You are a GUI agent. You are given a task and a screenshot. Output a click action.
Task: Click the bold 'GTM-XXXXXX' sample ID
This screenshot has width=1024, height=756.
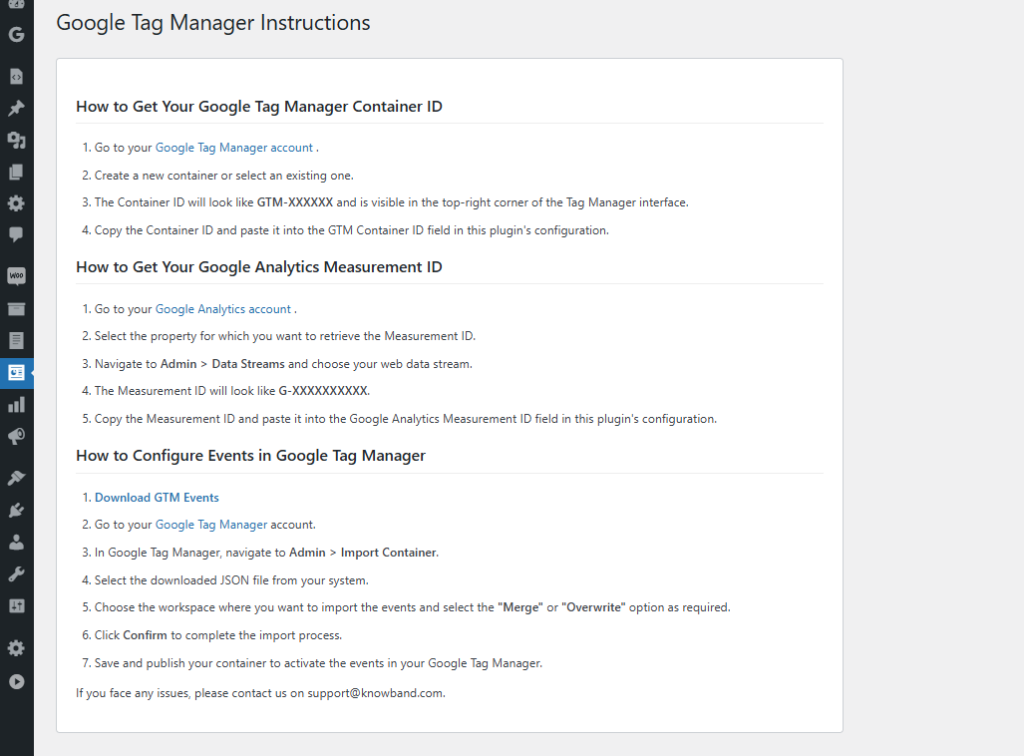(x=295, y=202)
